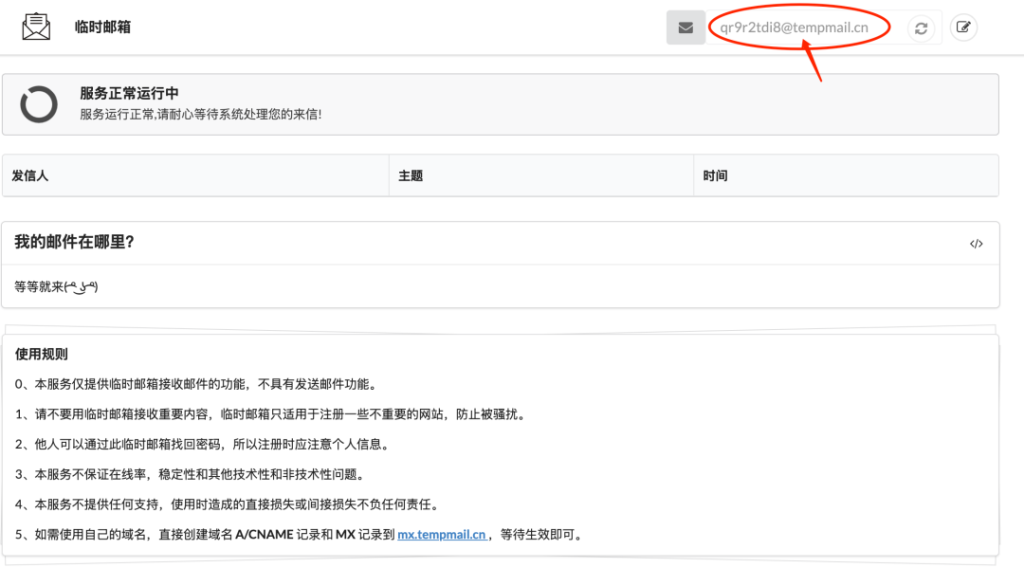The width and height of the screenshot is (1024, 568).
Task: Refresh the temporary email address
Action: pos(921,27)
